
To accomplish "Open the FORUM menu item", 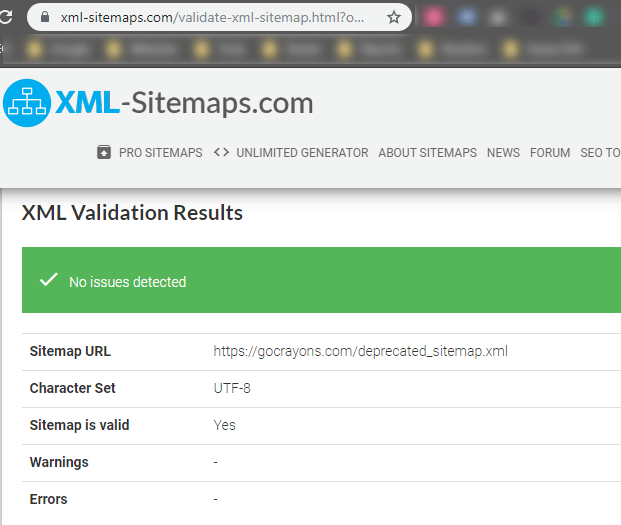I will (550, 153).
